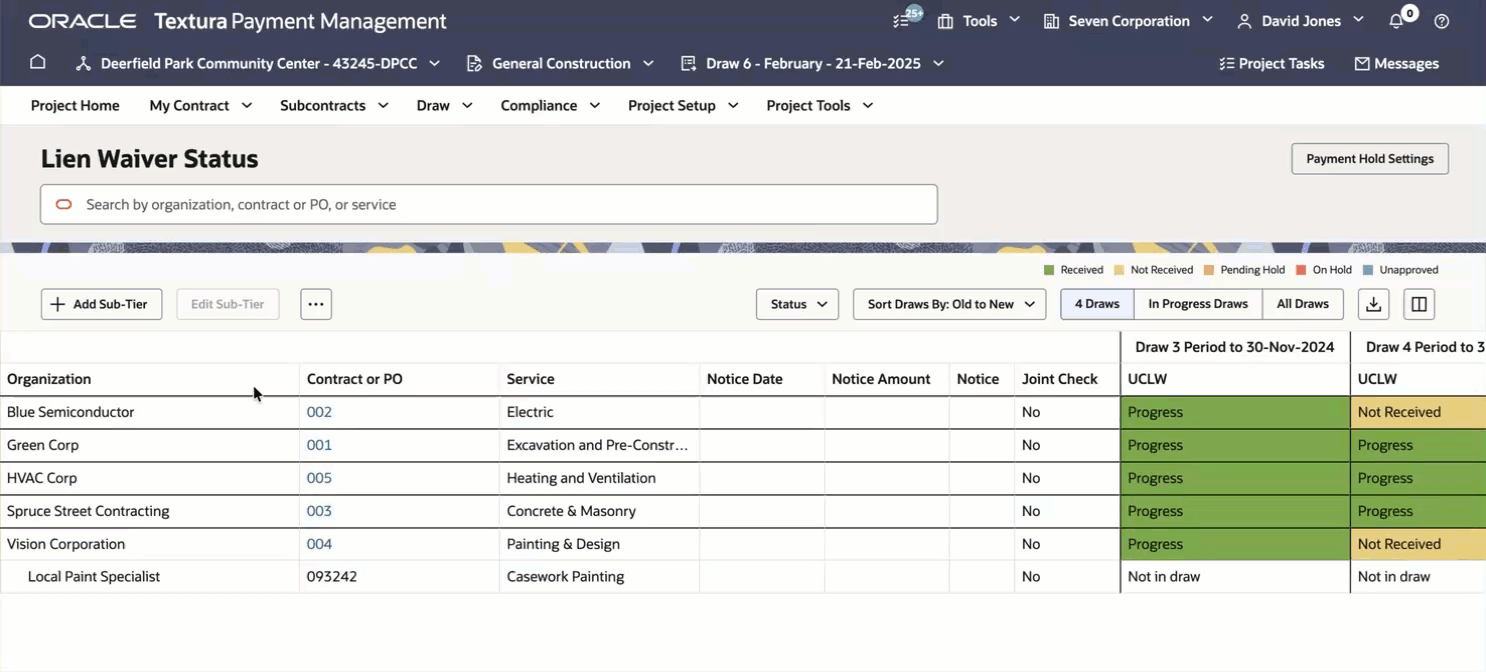Download the lien waiver table
The height and width of the screenshot is (672, 1486).
tap(1374, 304)
